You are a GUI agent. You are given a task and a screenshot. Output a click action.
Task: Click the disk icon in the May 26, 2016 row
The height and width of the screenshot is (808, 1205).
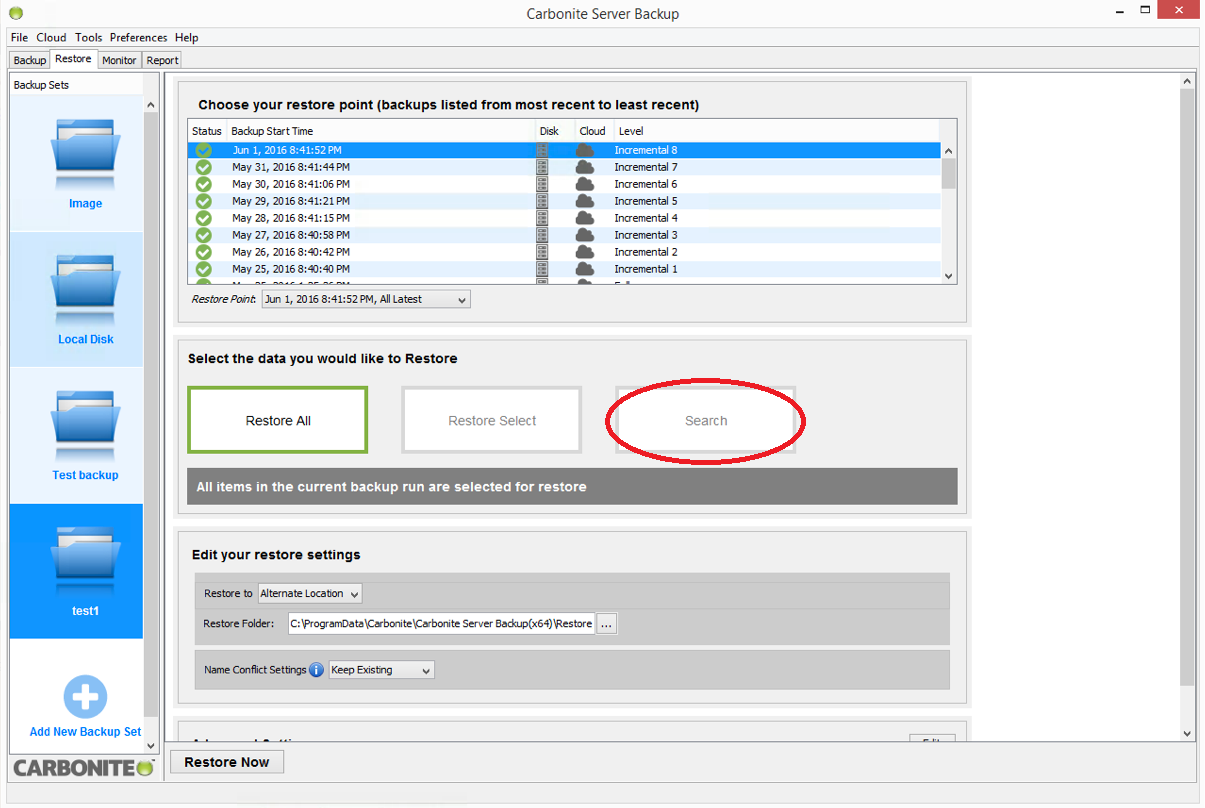tap(542, 252)
